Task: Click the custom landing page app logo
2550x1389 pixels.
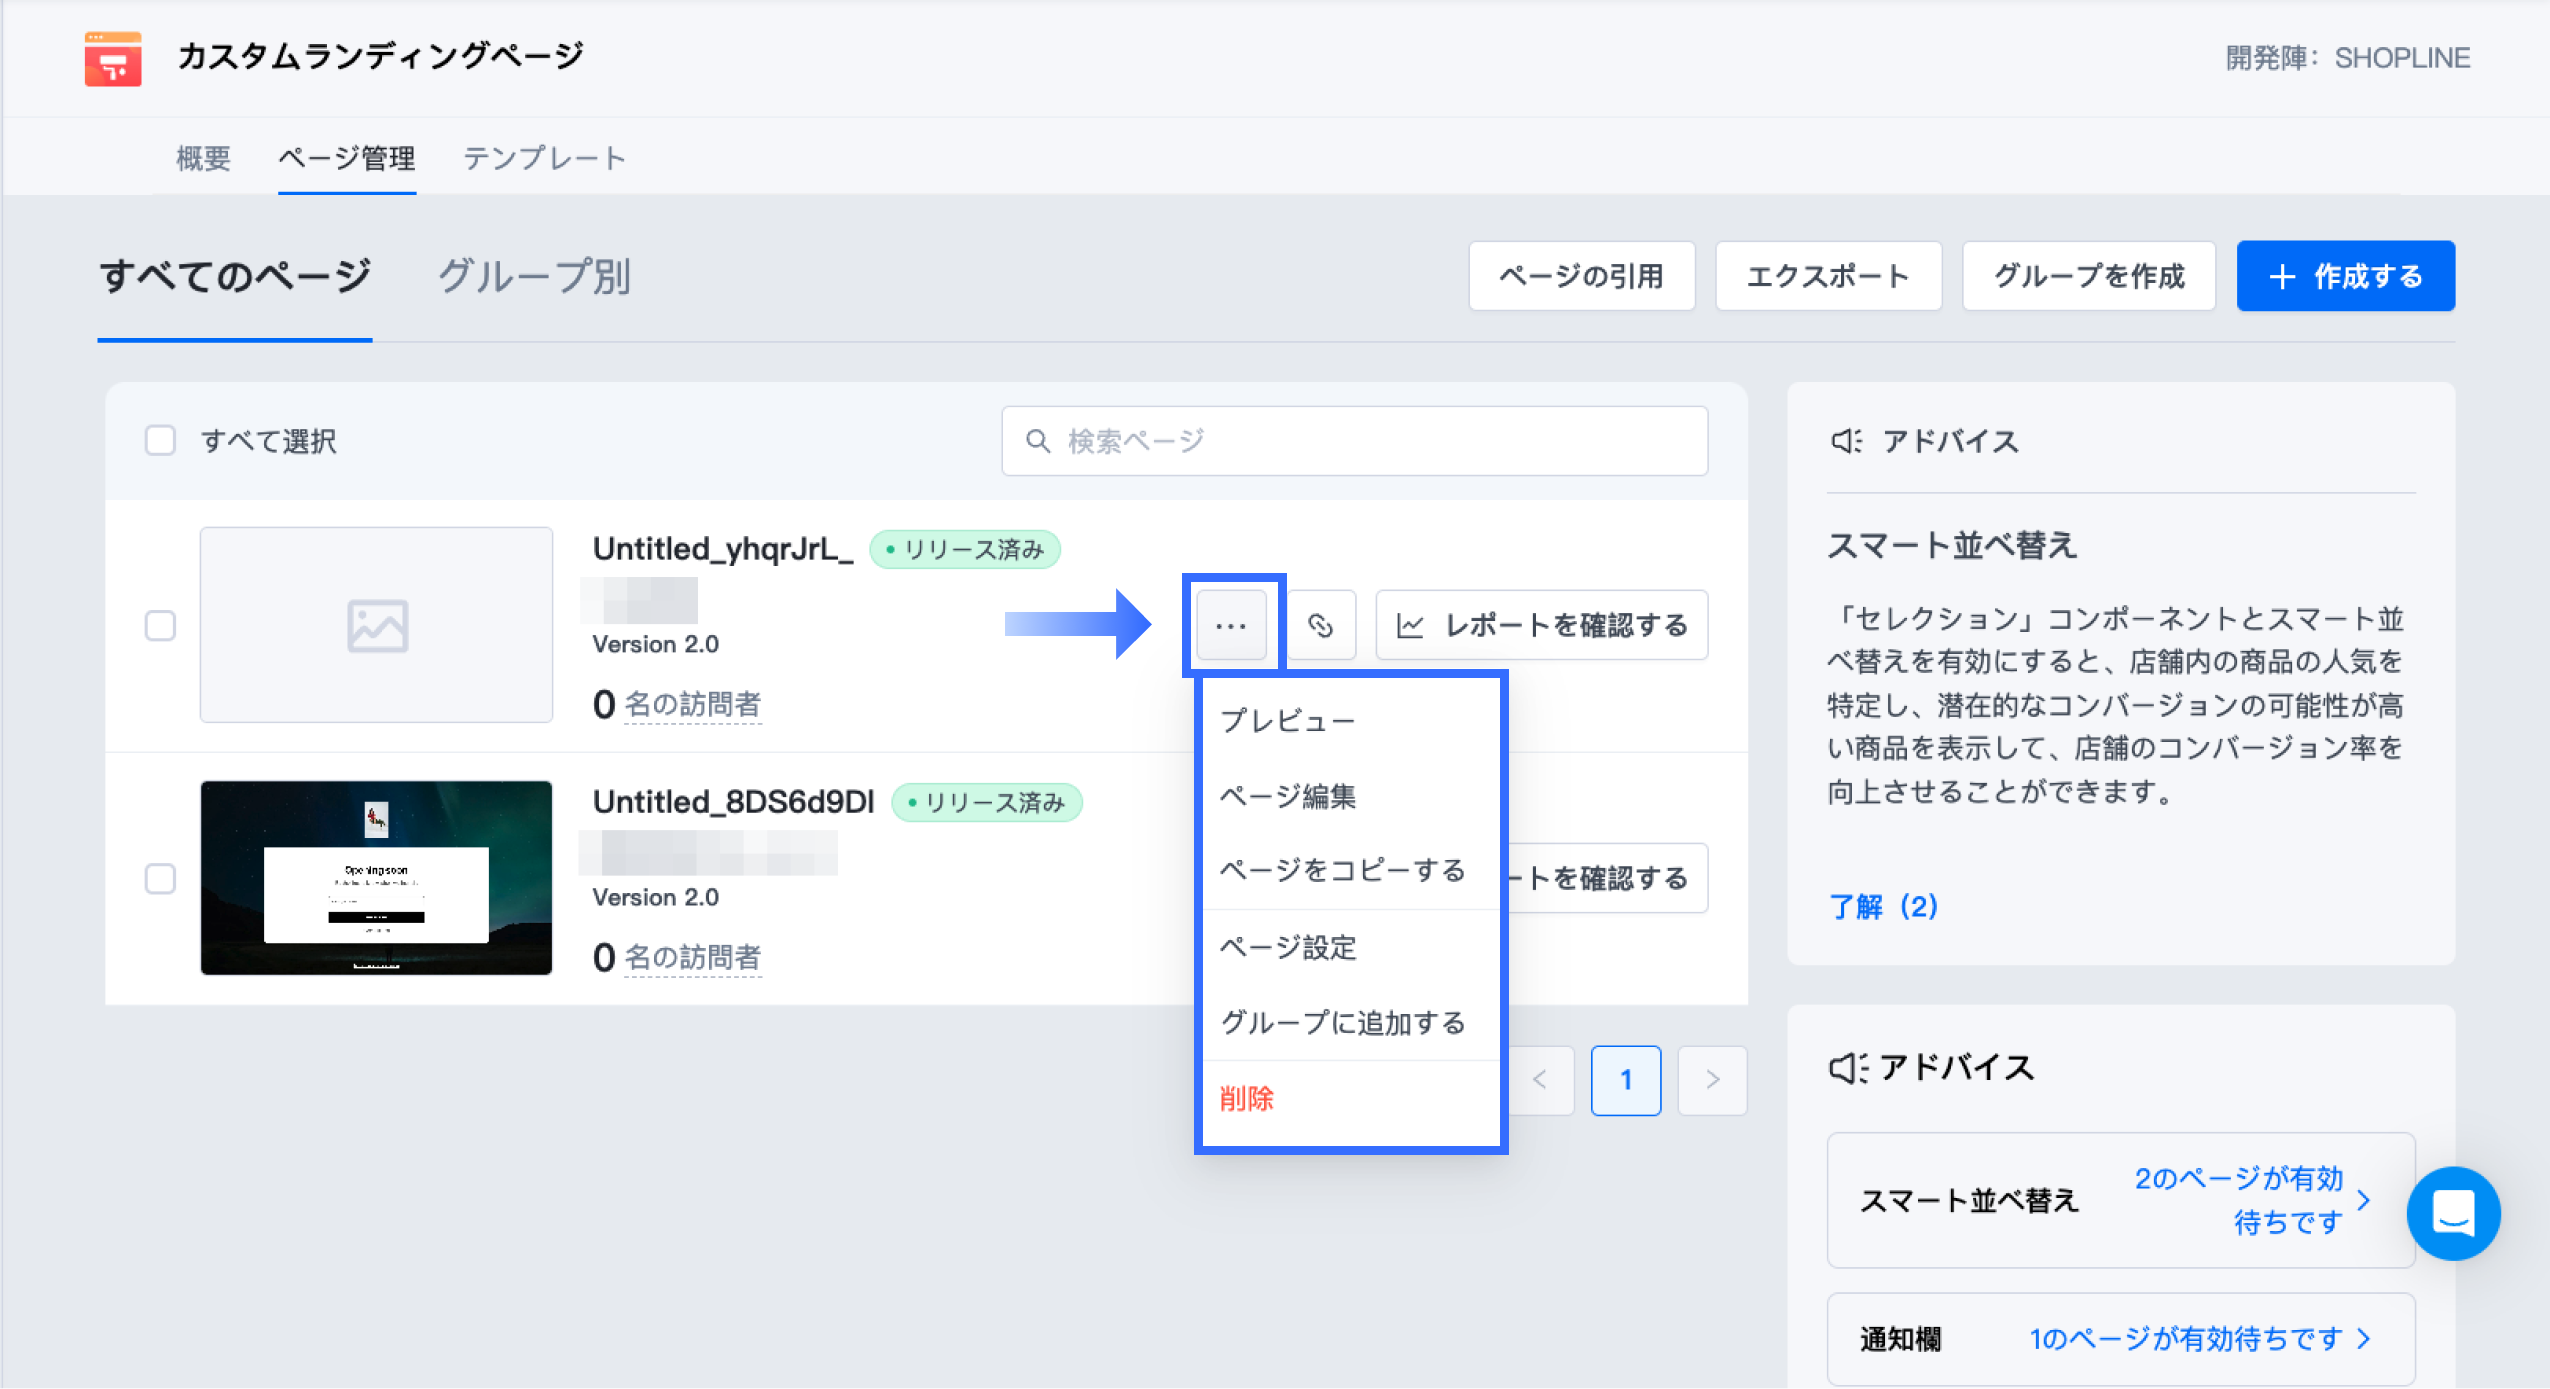Action: (113, 59)
